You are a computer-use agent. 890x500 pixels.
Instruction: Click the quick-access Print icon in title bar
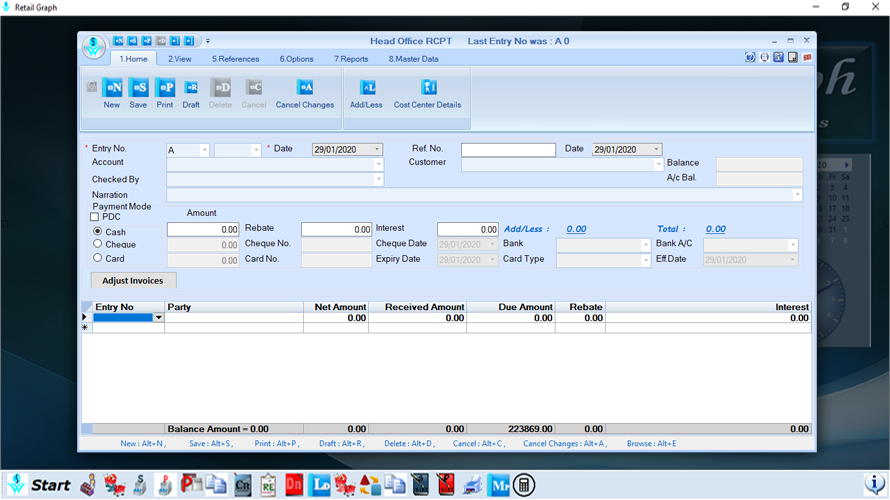point(146,41)
